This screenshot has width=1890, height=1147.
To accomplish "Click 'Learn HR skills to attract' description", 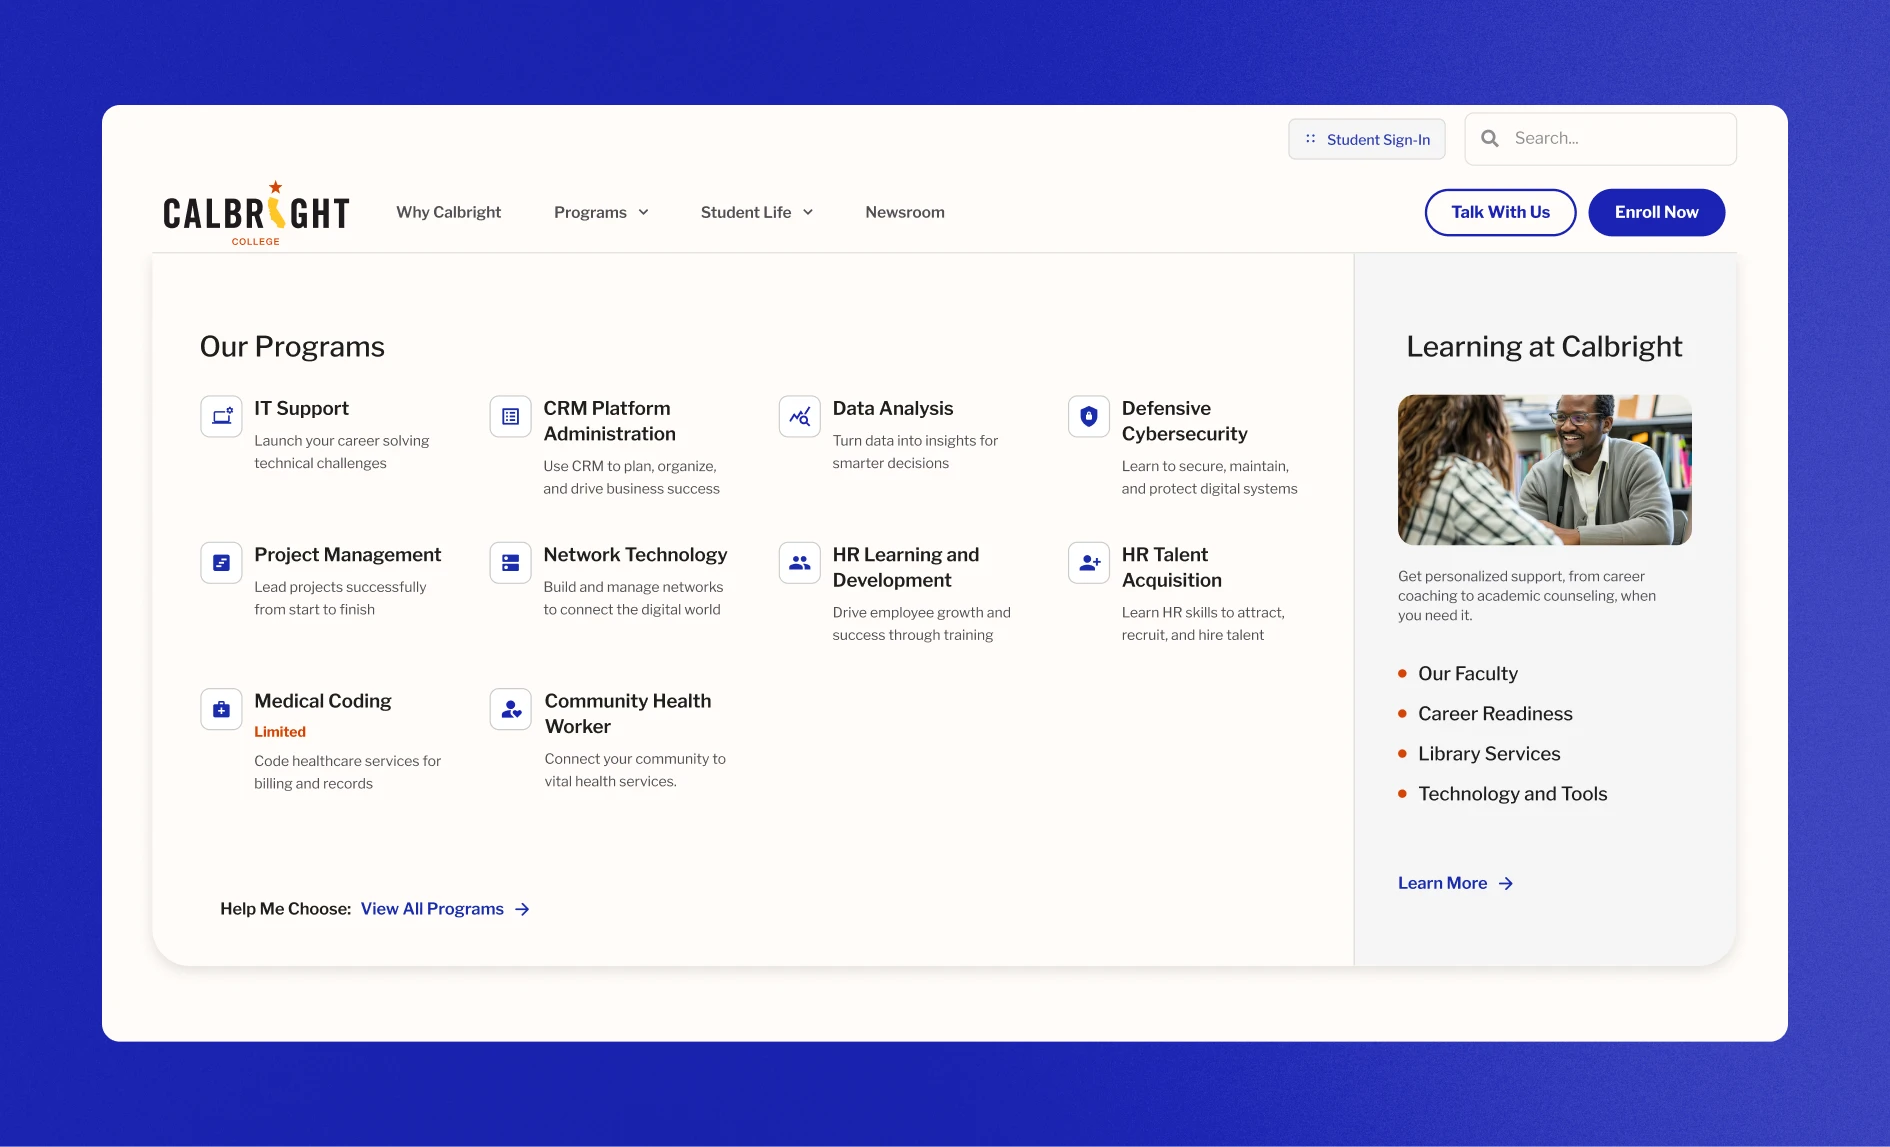I will [x=1202, y=624].
